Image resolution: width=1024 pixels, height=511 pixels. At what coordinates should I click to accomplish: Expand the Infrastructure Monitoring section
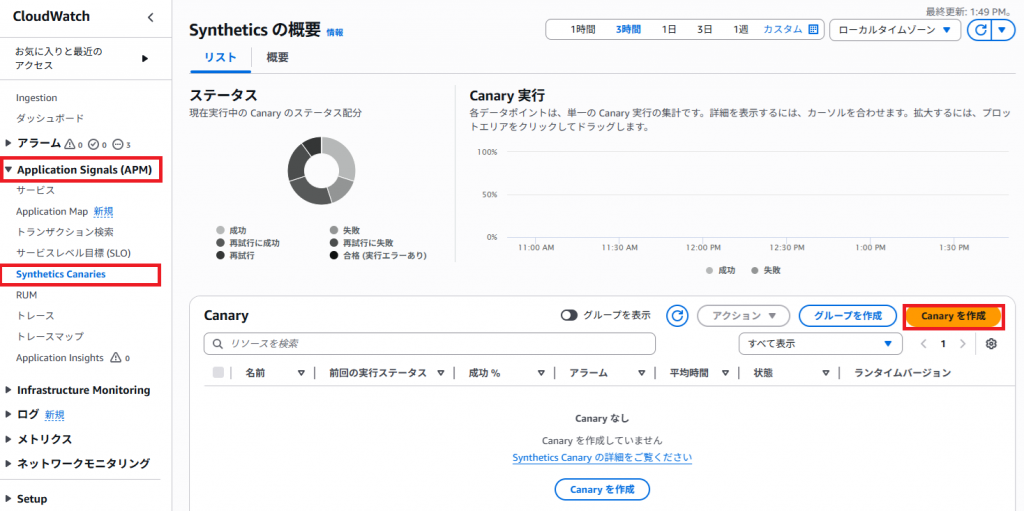(83, 390)
